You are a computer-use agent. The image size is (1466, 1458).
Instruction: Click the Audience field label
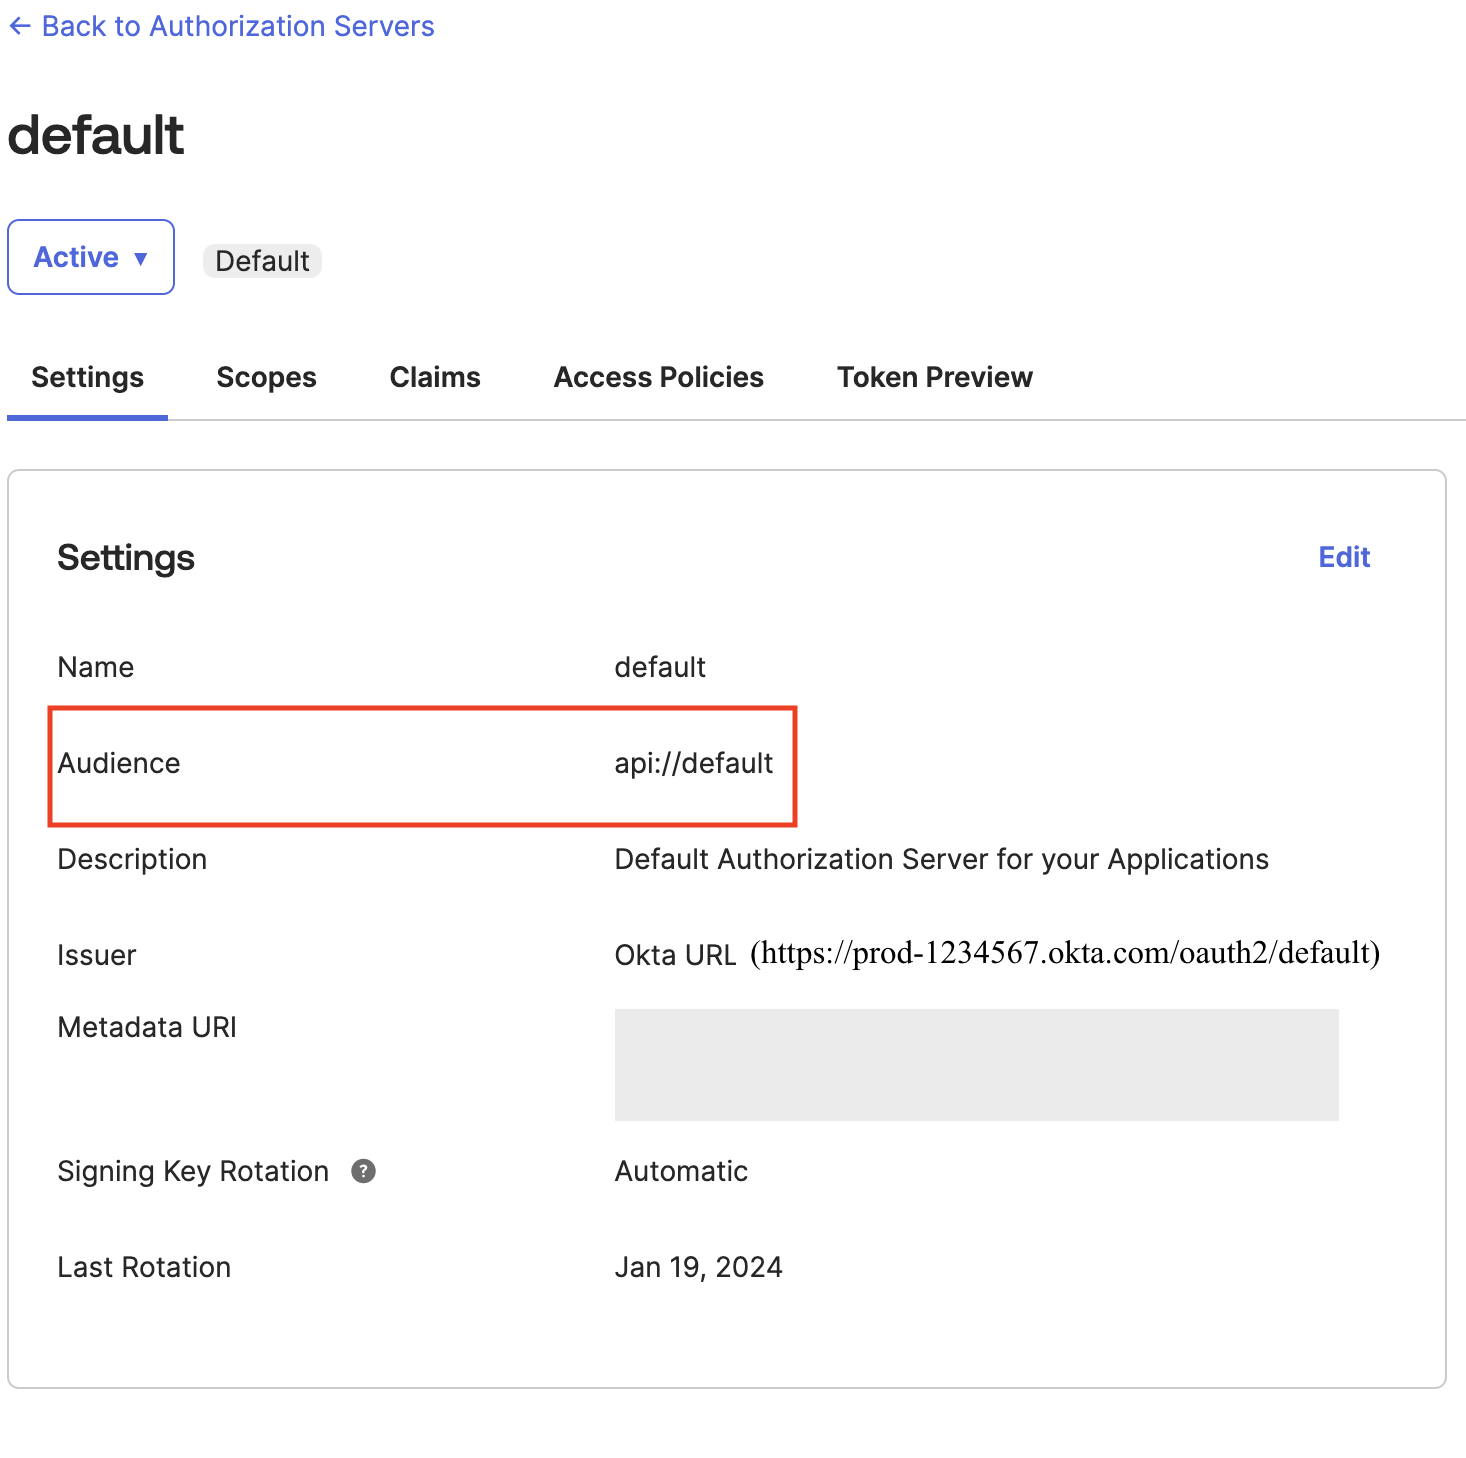tap(119, 763)
